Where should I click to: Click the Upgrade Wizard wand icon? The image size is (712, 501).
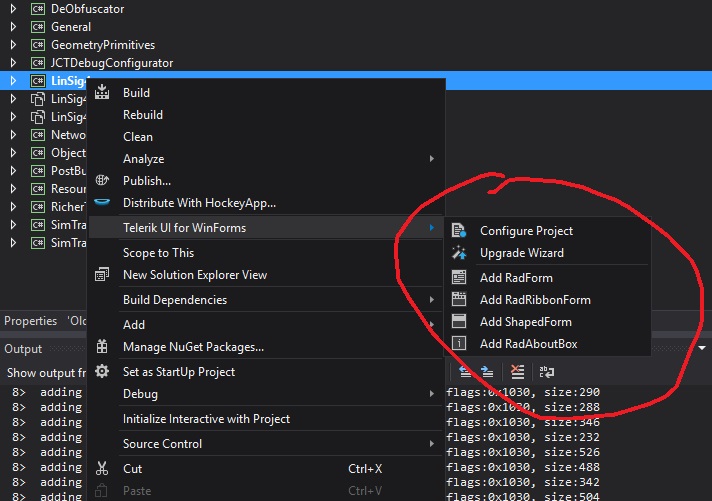[459, 253]
